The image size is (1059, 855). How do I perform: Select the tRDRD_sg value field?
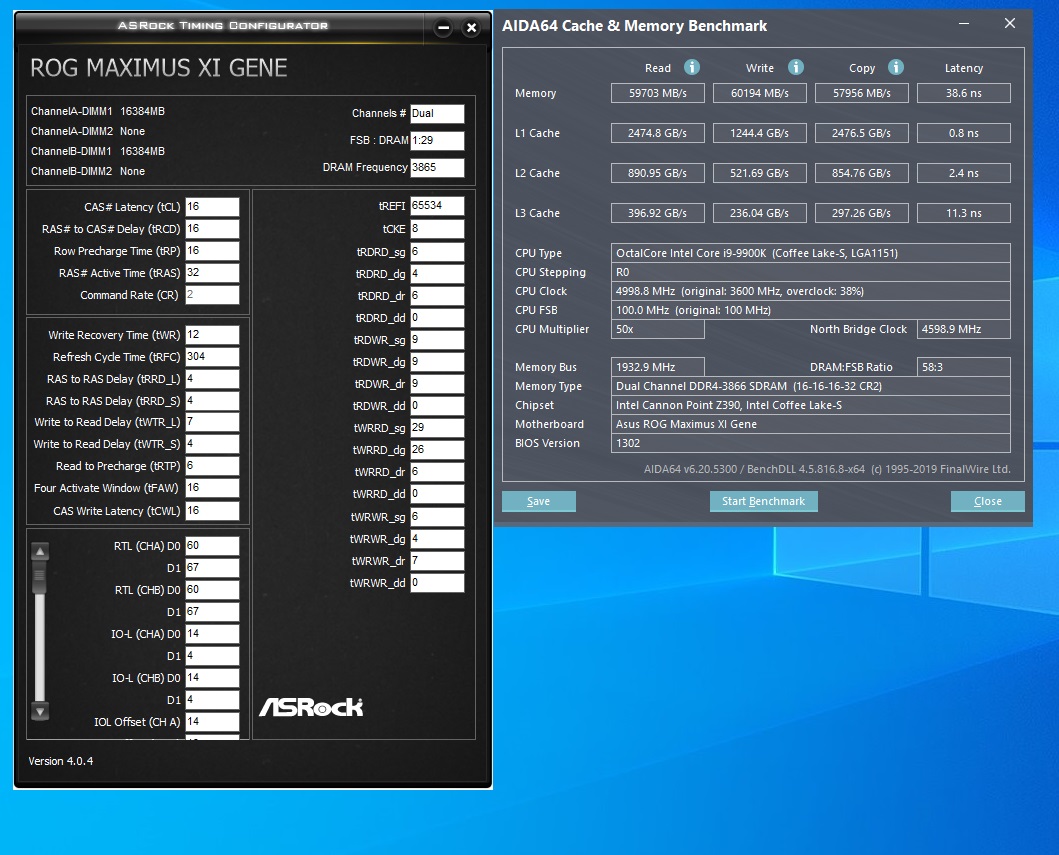pyautogui.click(x=437, y=252)
